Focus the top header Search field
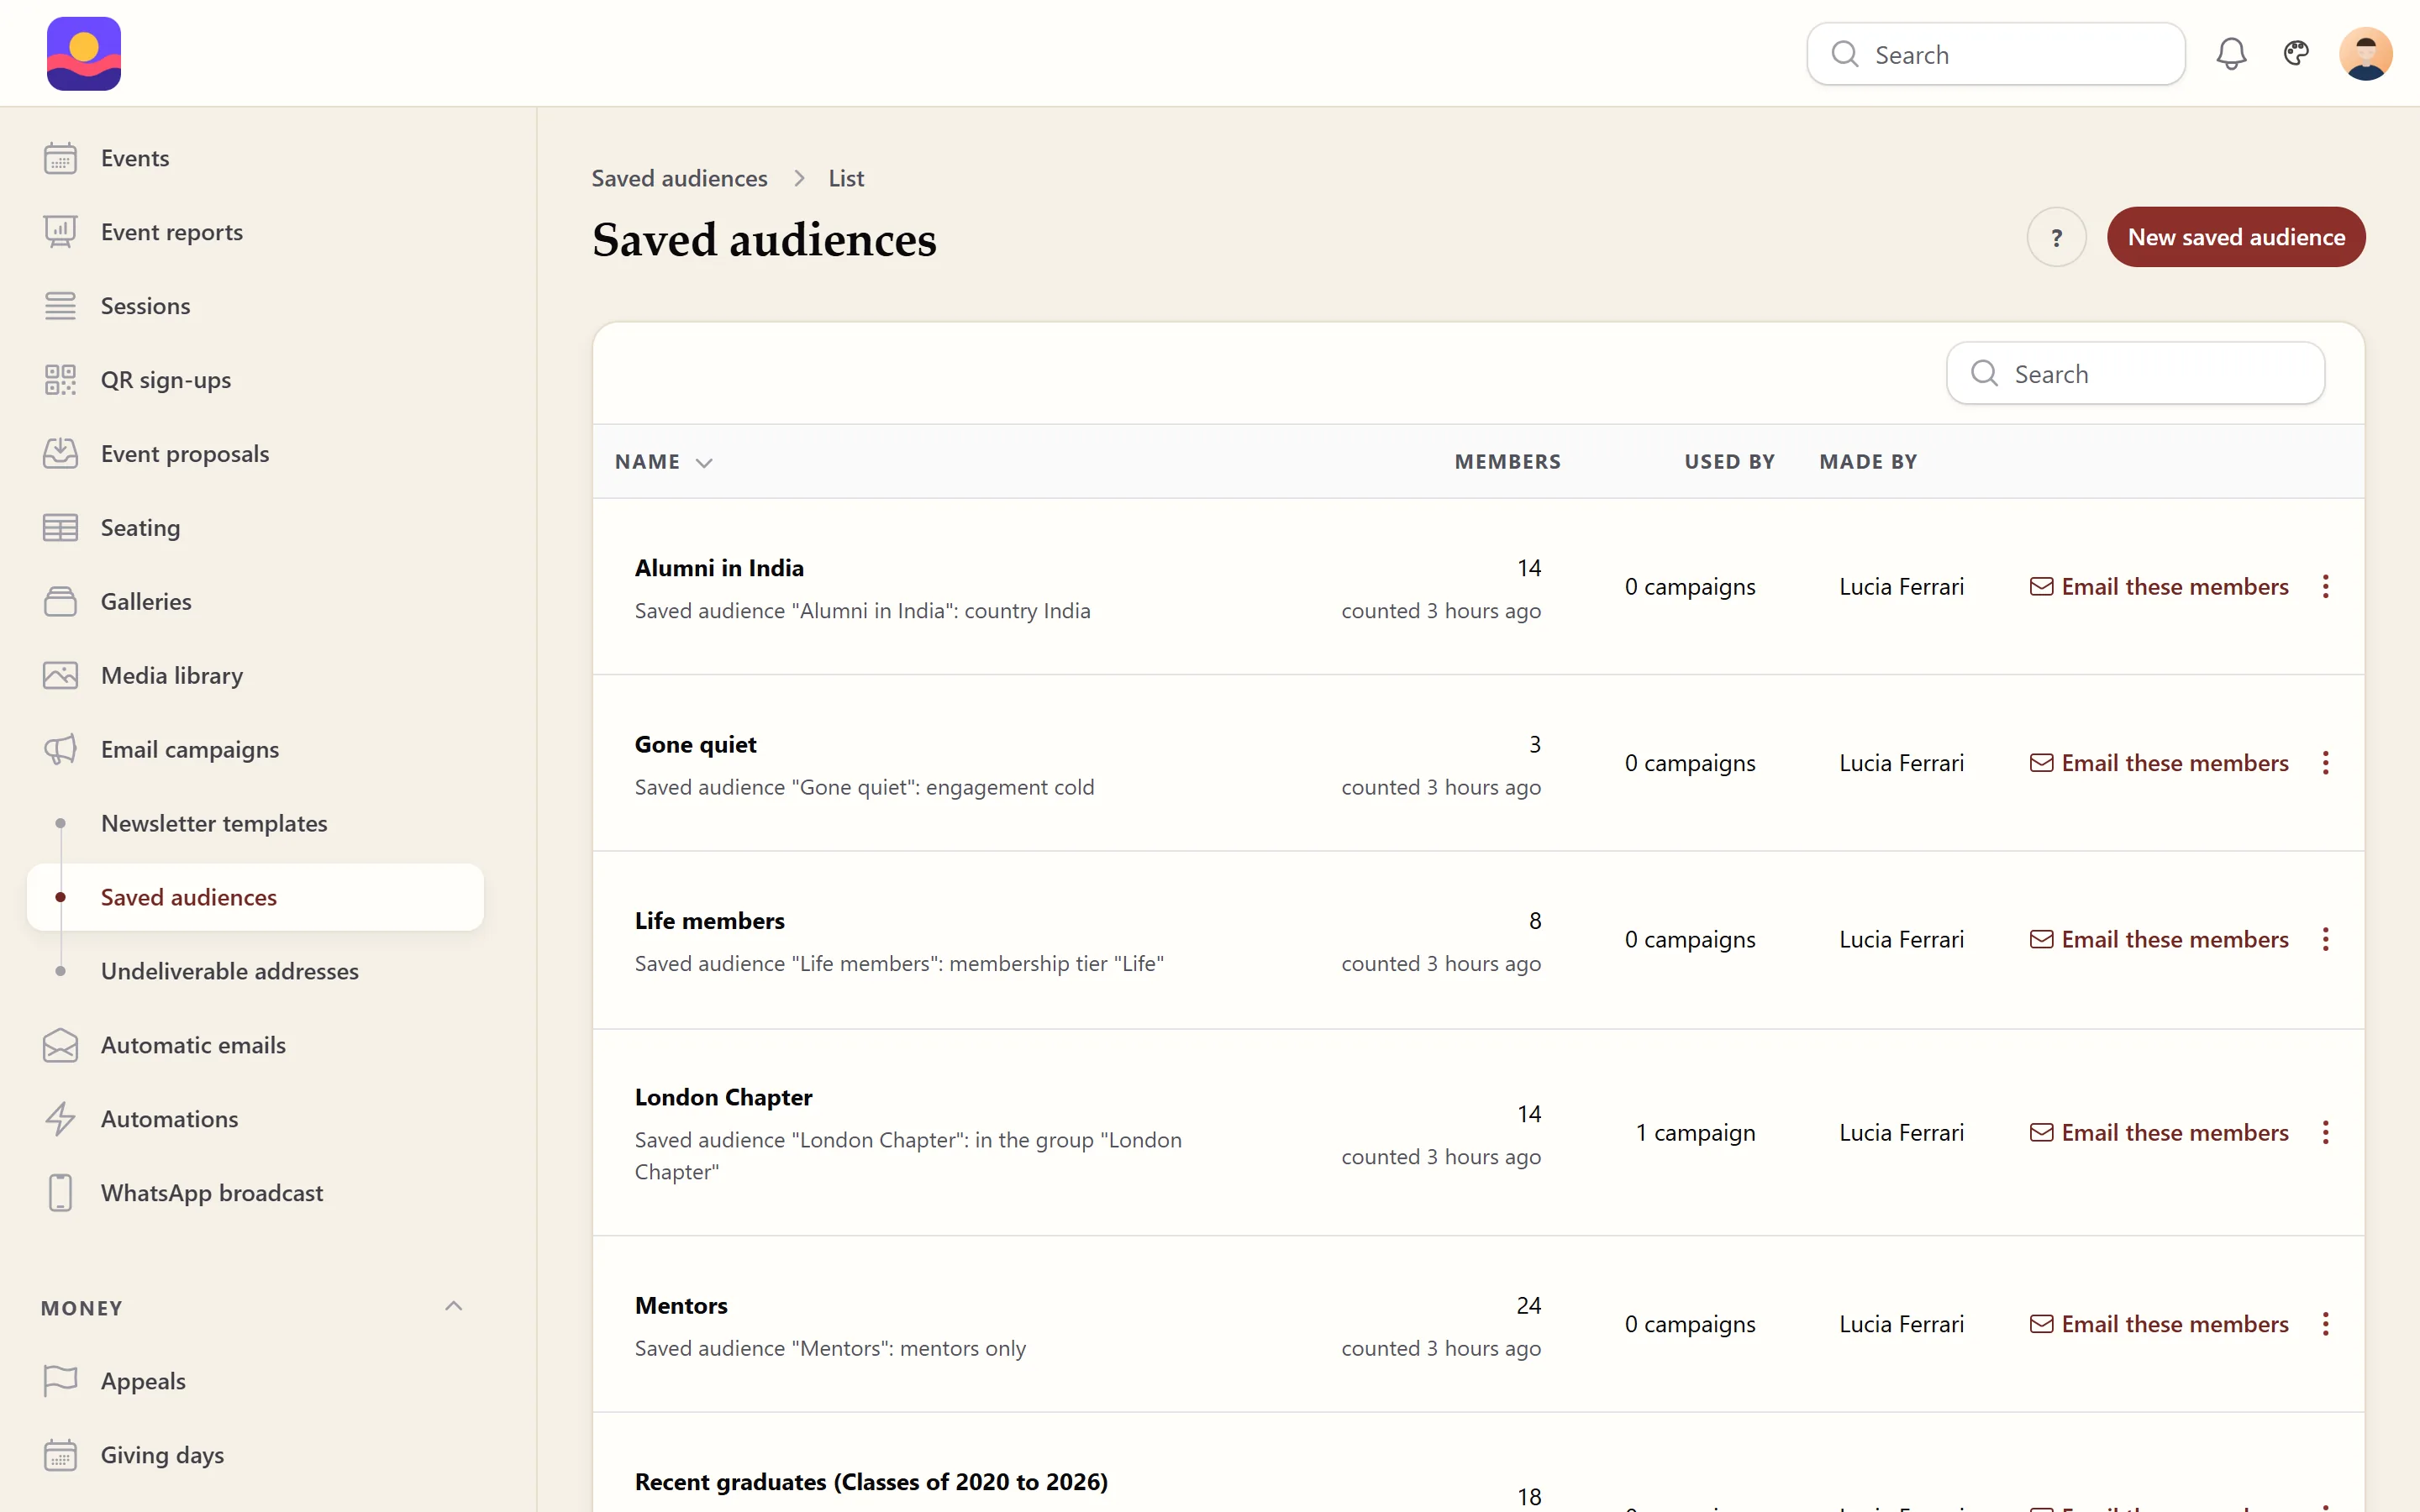Viewport: 2420px width, 1512px height. click(1995, 54)
